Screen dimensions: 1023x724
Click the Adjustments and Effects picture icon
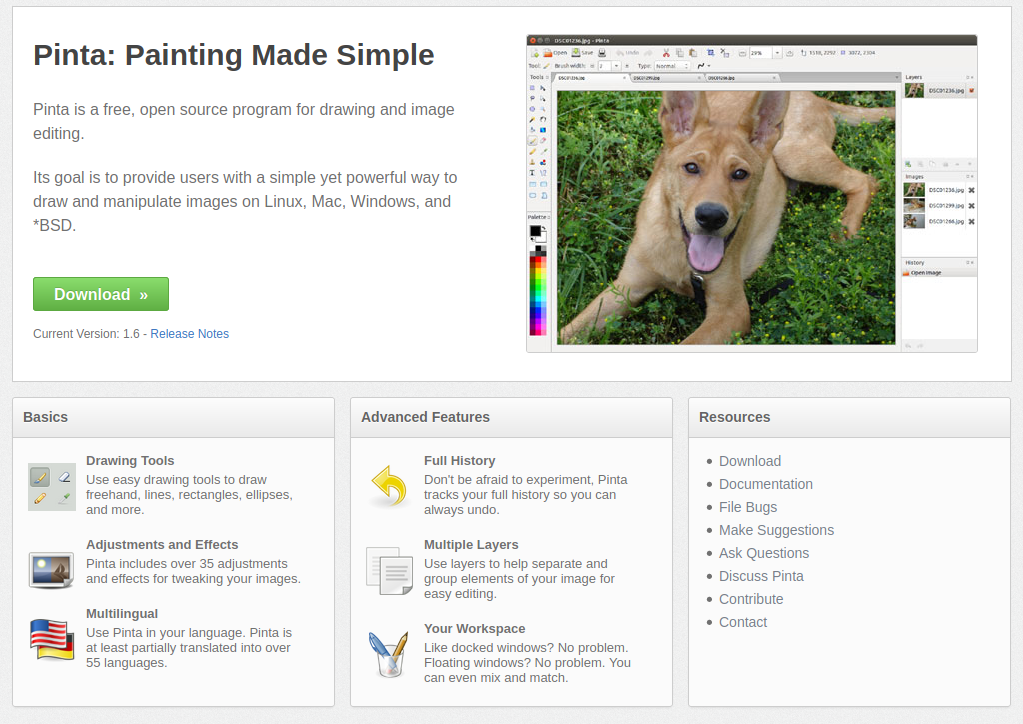coord(52,569)
